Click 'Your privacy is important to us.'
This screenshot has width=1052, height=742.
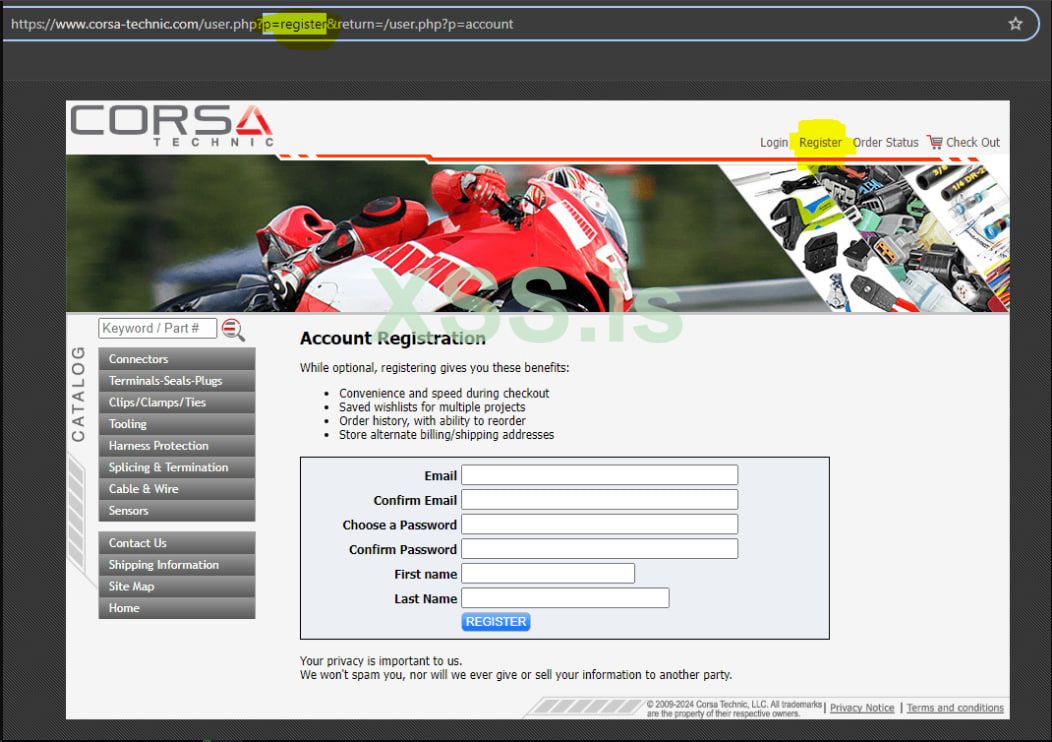tap(381, 661)
